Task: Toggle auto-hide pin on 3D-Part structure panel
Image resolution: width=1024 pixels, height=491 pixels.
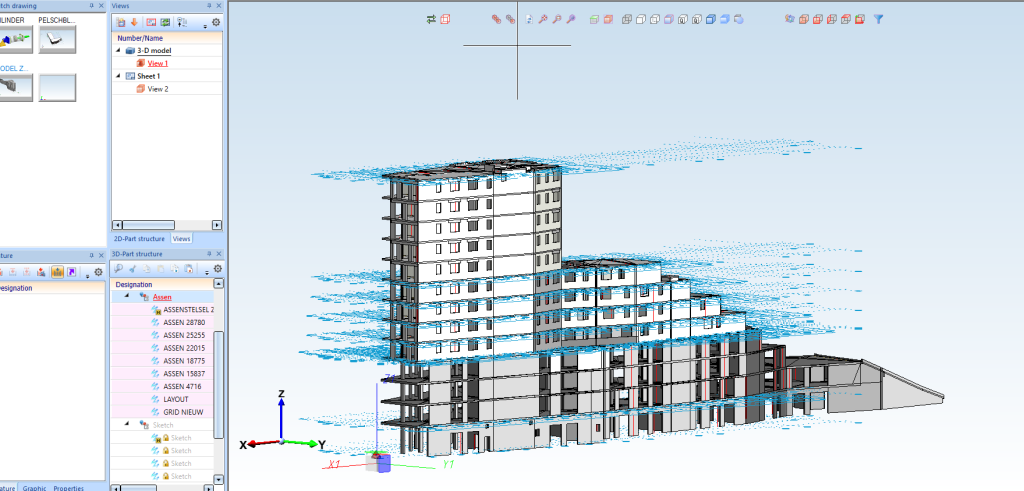Action: pyautogui.click(x=208, y=255)
